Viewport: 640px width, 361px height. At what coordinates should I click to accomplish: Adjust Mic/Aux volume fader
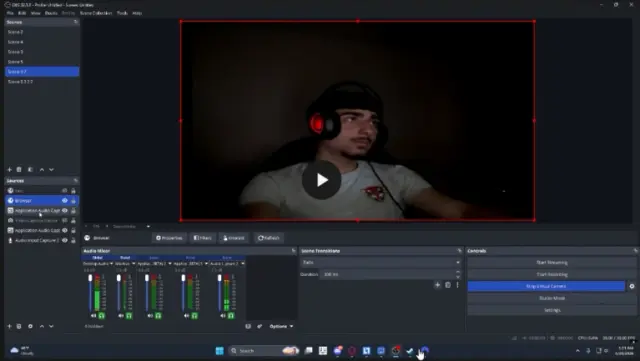pyautogui.click(x=119, y=278)
